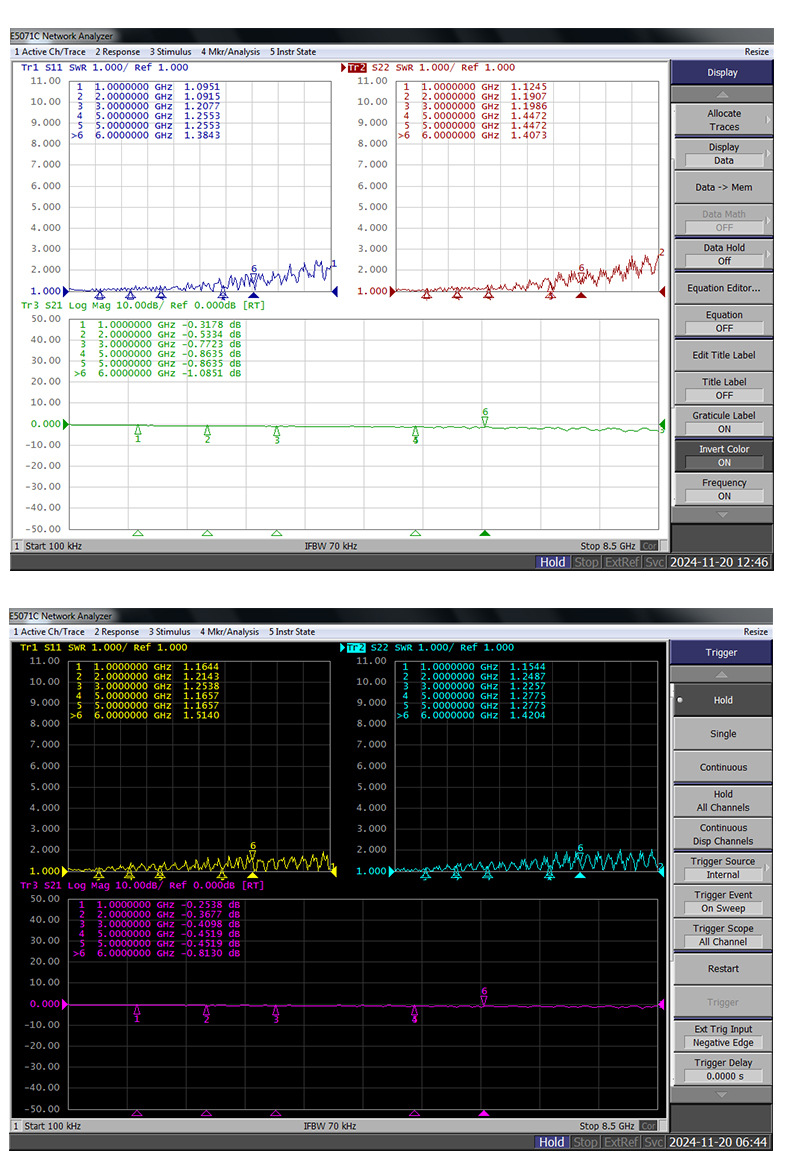
Task: Select marker 6 on the magenta S21 trace
Action: [x=484, y=997]
